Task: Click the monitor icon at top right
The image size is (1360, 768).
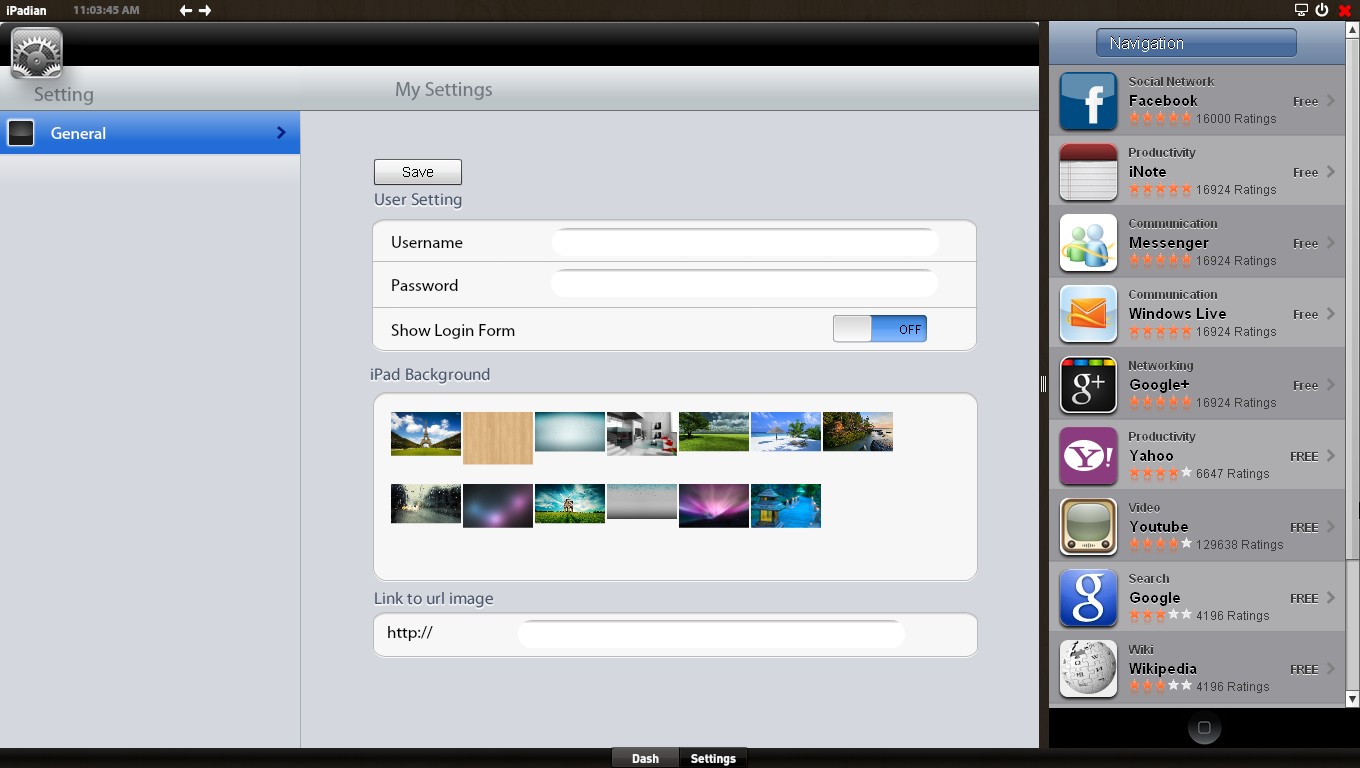Action: (1301, 10)
